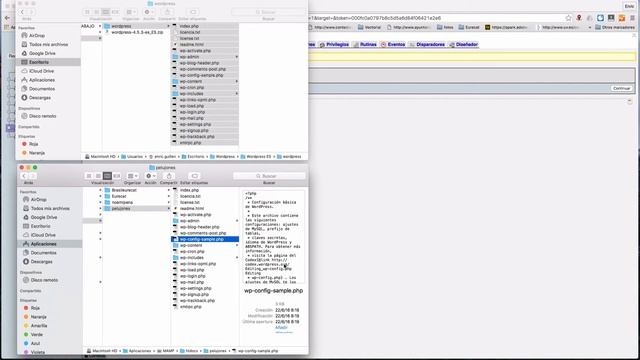Select column view in pelujones Finder window
640x360 pixels.
point(107,176)
